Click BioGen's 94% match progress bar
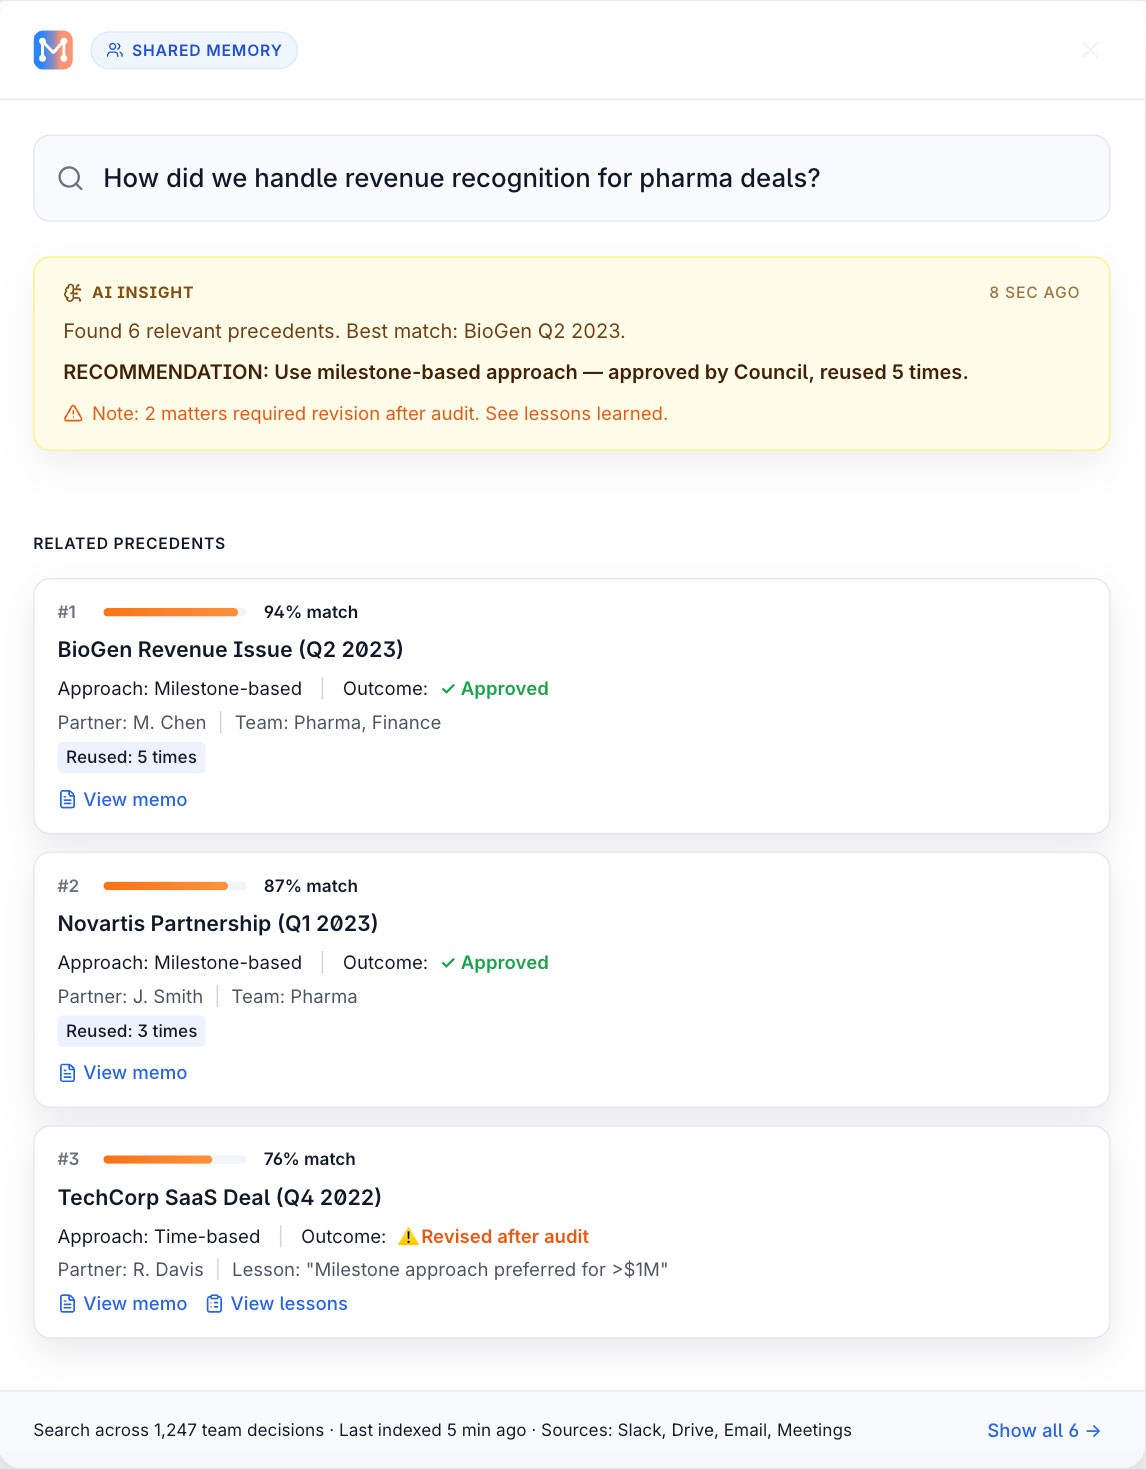 (x=172, y=611)
